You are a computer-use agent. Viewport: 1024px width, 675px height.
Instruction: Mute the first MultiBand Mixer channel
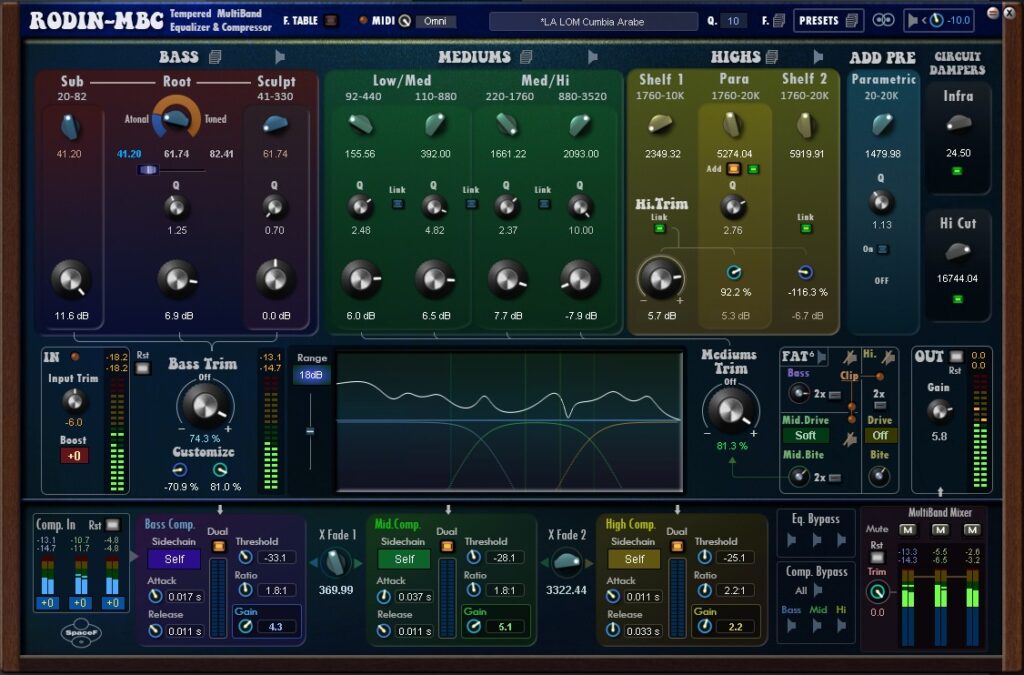pyautogui.click(x=908, y=530)
